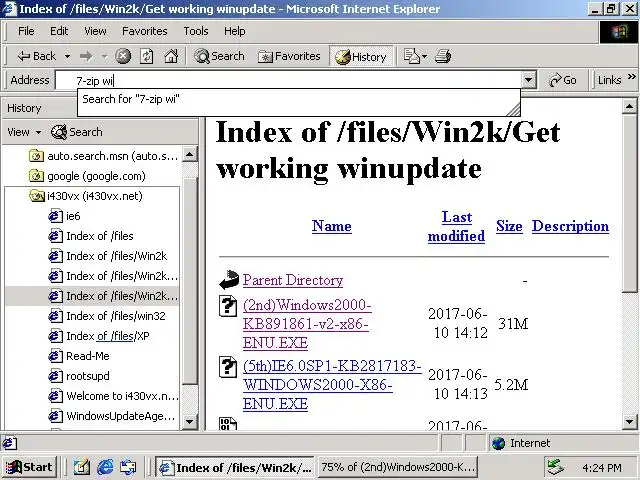
Task: Open the toolbar Search pane
Action: pyautogui.click(x=219, y=56)
